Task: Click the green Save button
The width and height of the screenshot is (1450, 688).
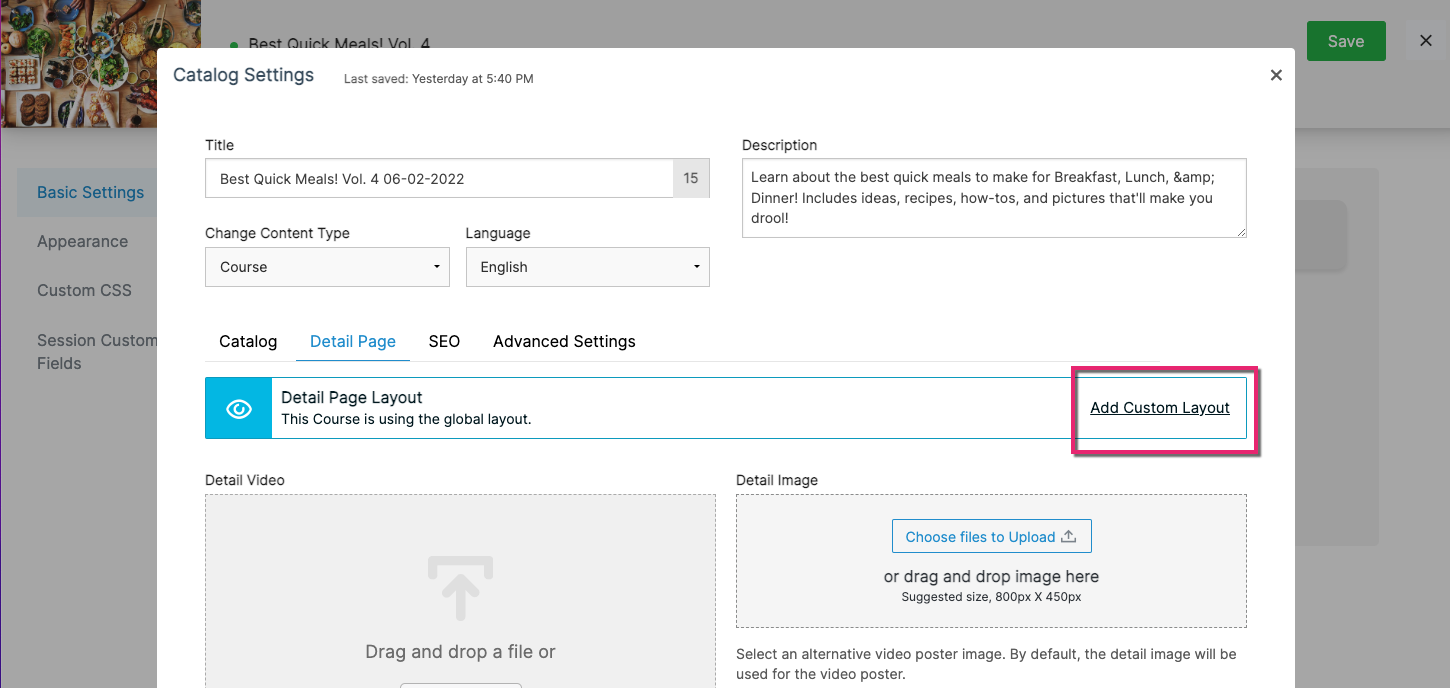Action: (1346, 41)
